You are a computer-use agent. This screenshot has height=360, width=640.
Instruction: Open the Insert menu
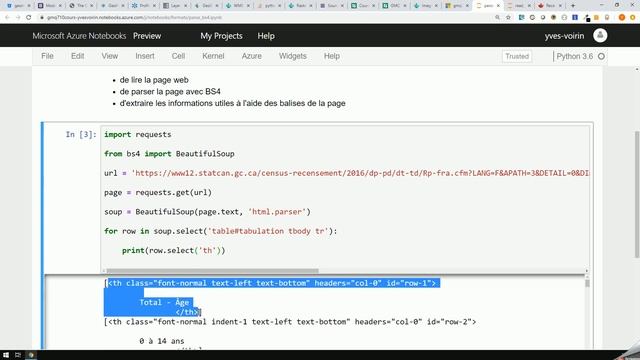tap(145, 56)
